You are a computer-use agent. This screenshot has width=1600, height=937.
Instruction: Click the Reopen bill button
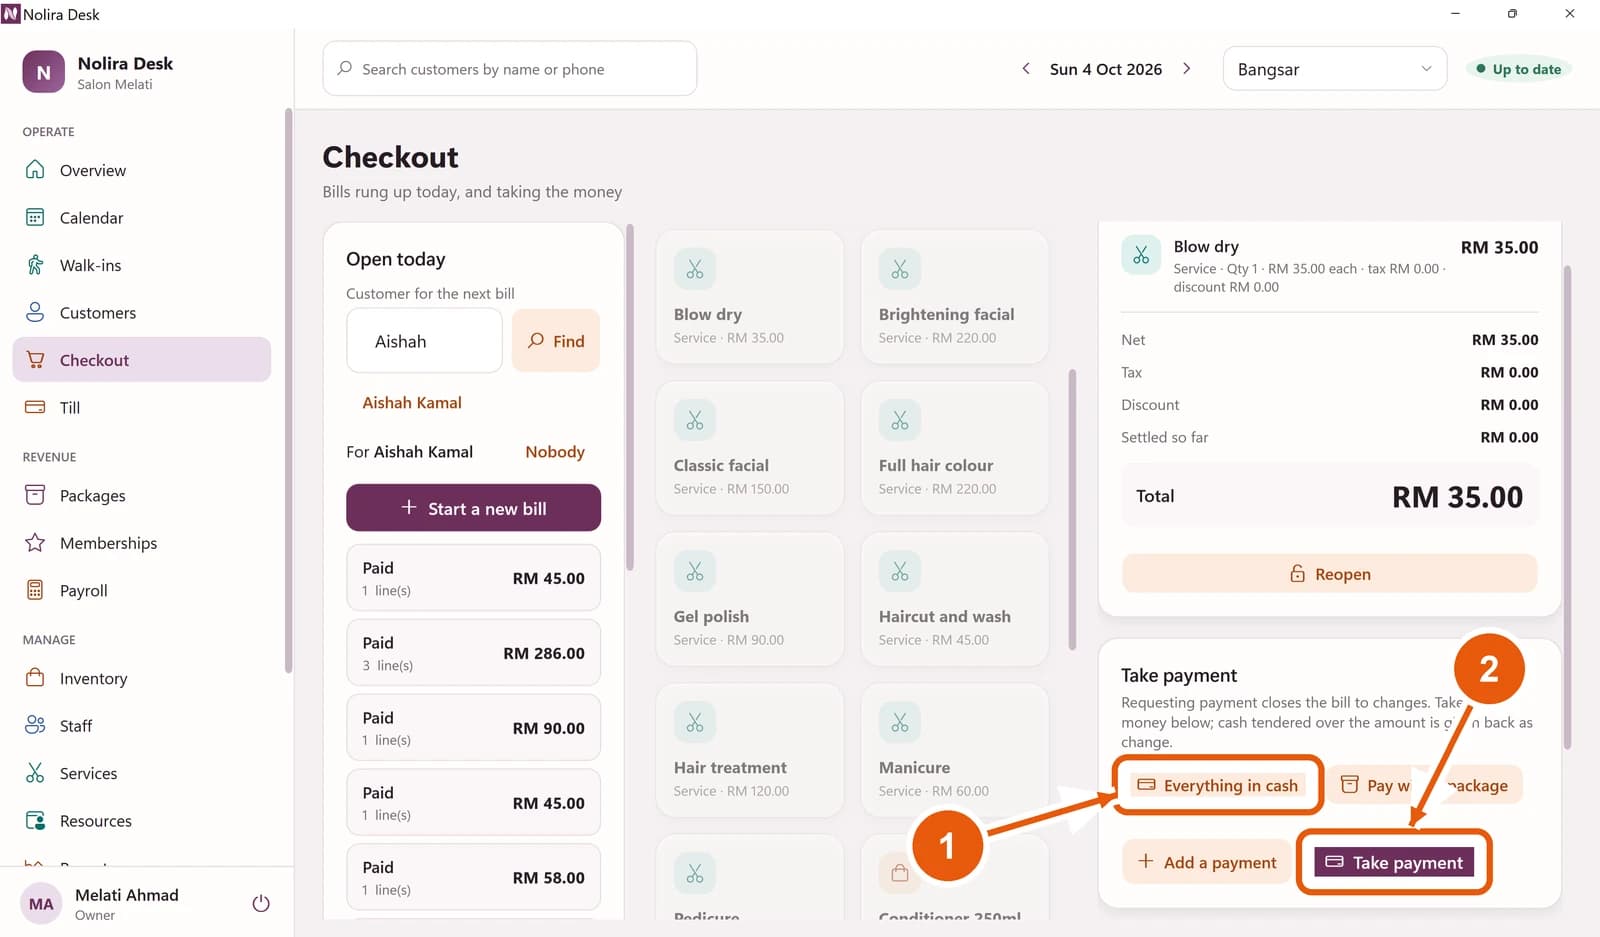tap(1329, 574)
